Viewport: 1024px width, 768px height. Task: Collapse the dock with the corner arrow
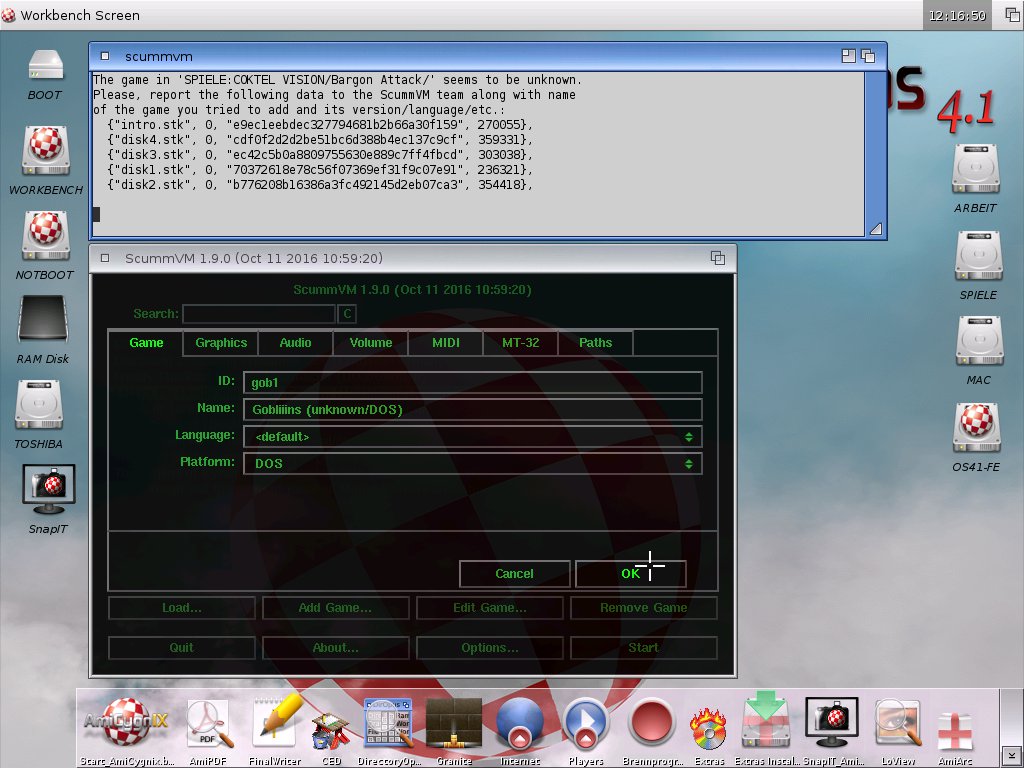click(1012, 756)
